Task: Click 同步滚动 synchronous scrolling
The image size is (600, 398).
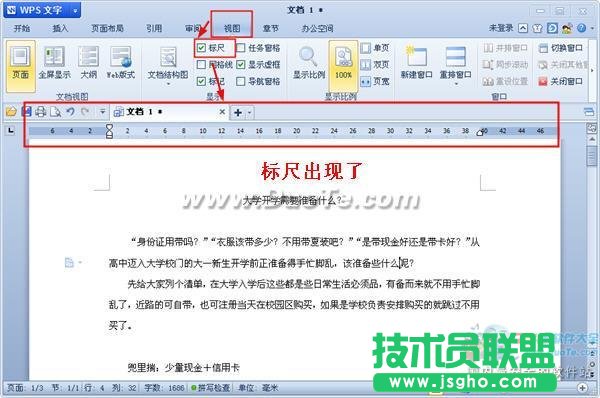Action: click(x=505, y=64)
